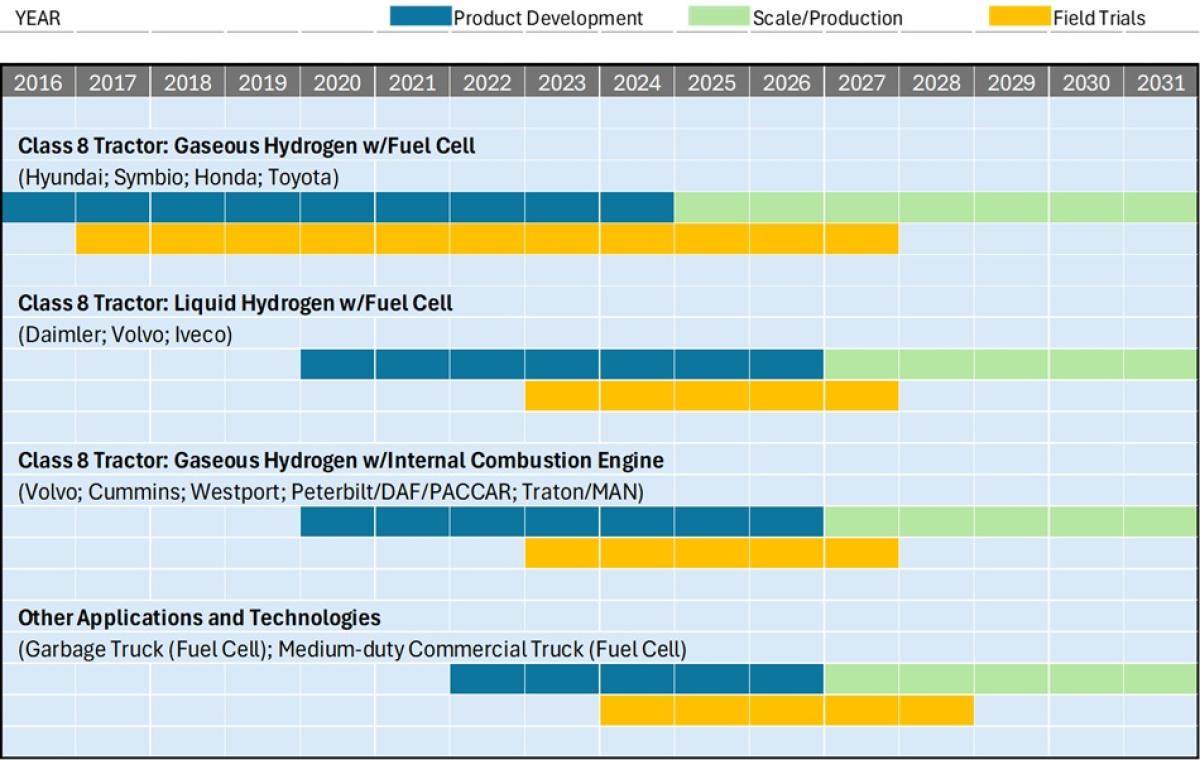Select the Internal Combustion Engine section heading
1200x760 pixels.
[340, 460]
